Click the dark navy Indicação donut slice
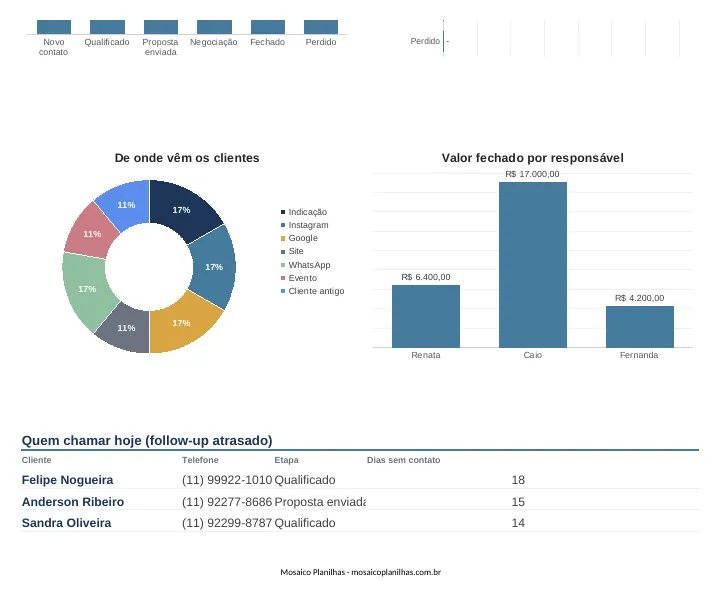The height and width of the screenshot is (597, 719). tap(183, 209)
